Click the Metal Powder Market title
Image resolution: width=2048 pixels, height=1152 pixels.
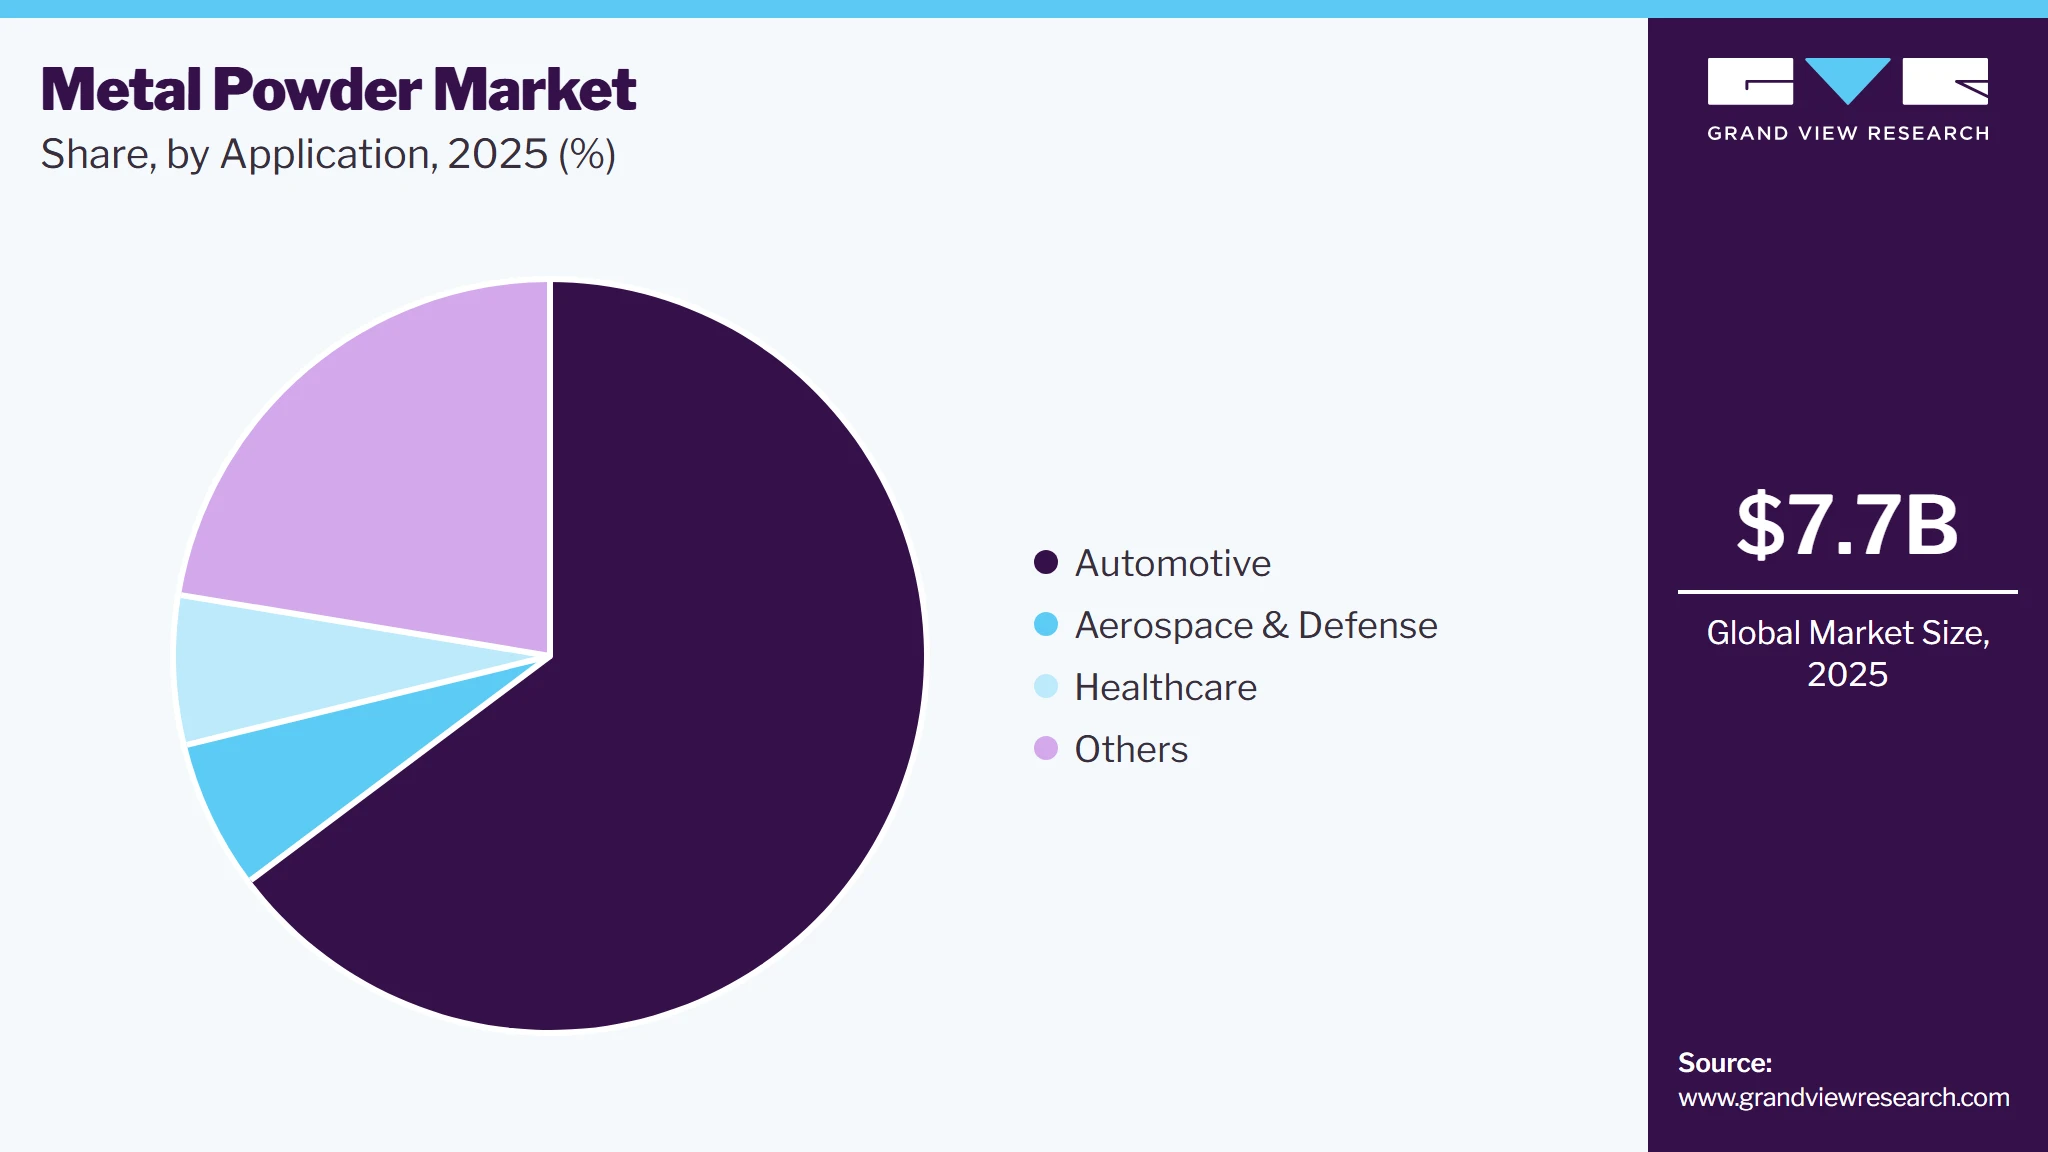338,89
